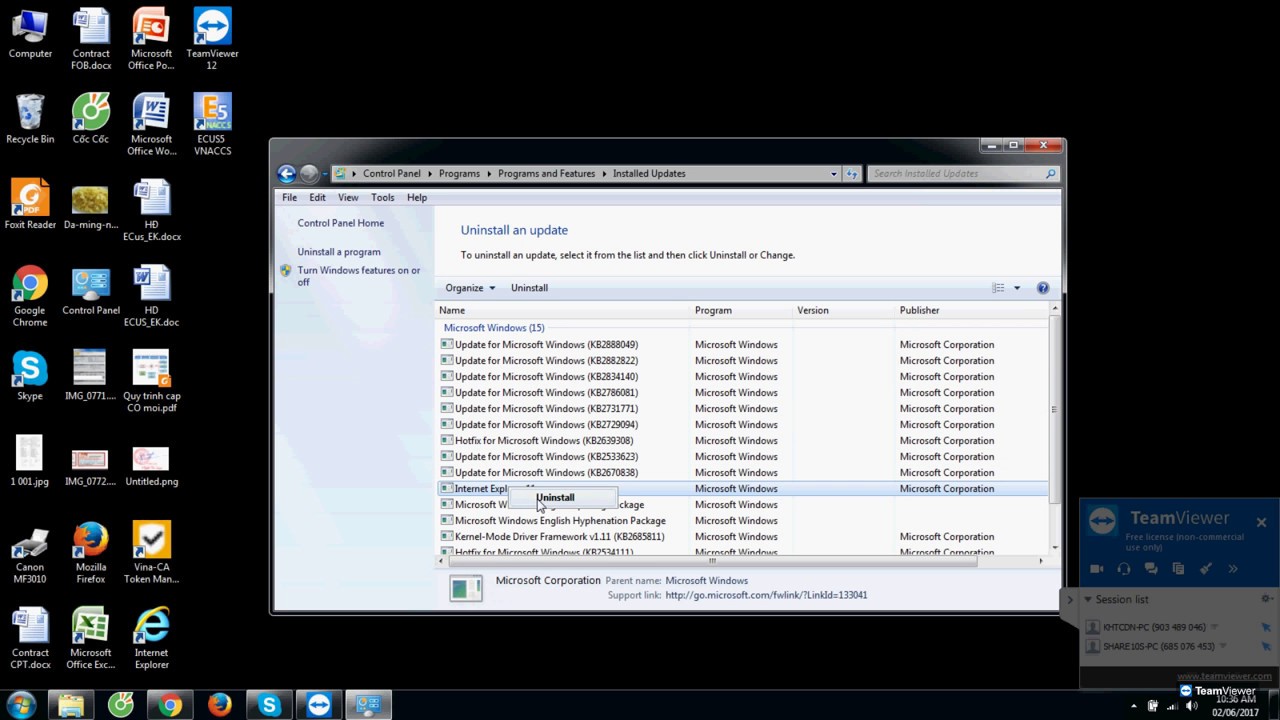Select the Control Panel desktop shortcut

click(x=91, y=290)
